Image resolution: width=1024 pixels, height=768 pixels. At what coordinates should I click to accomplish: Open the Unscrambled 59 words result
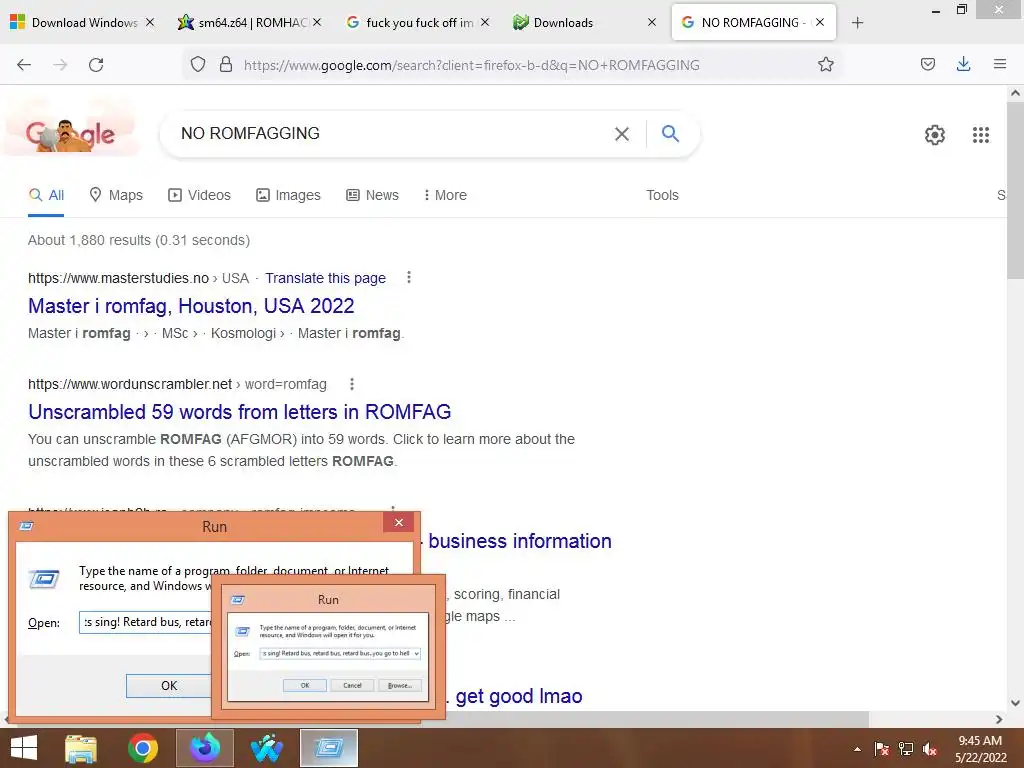pos(240,412)
